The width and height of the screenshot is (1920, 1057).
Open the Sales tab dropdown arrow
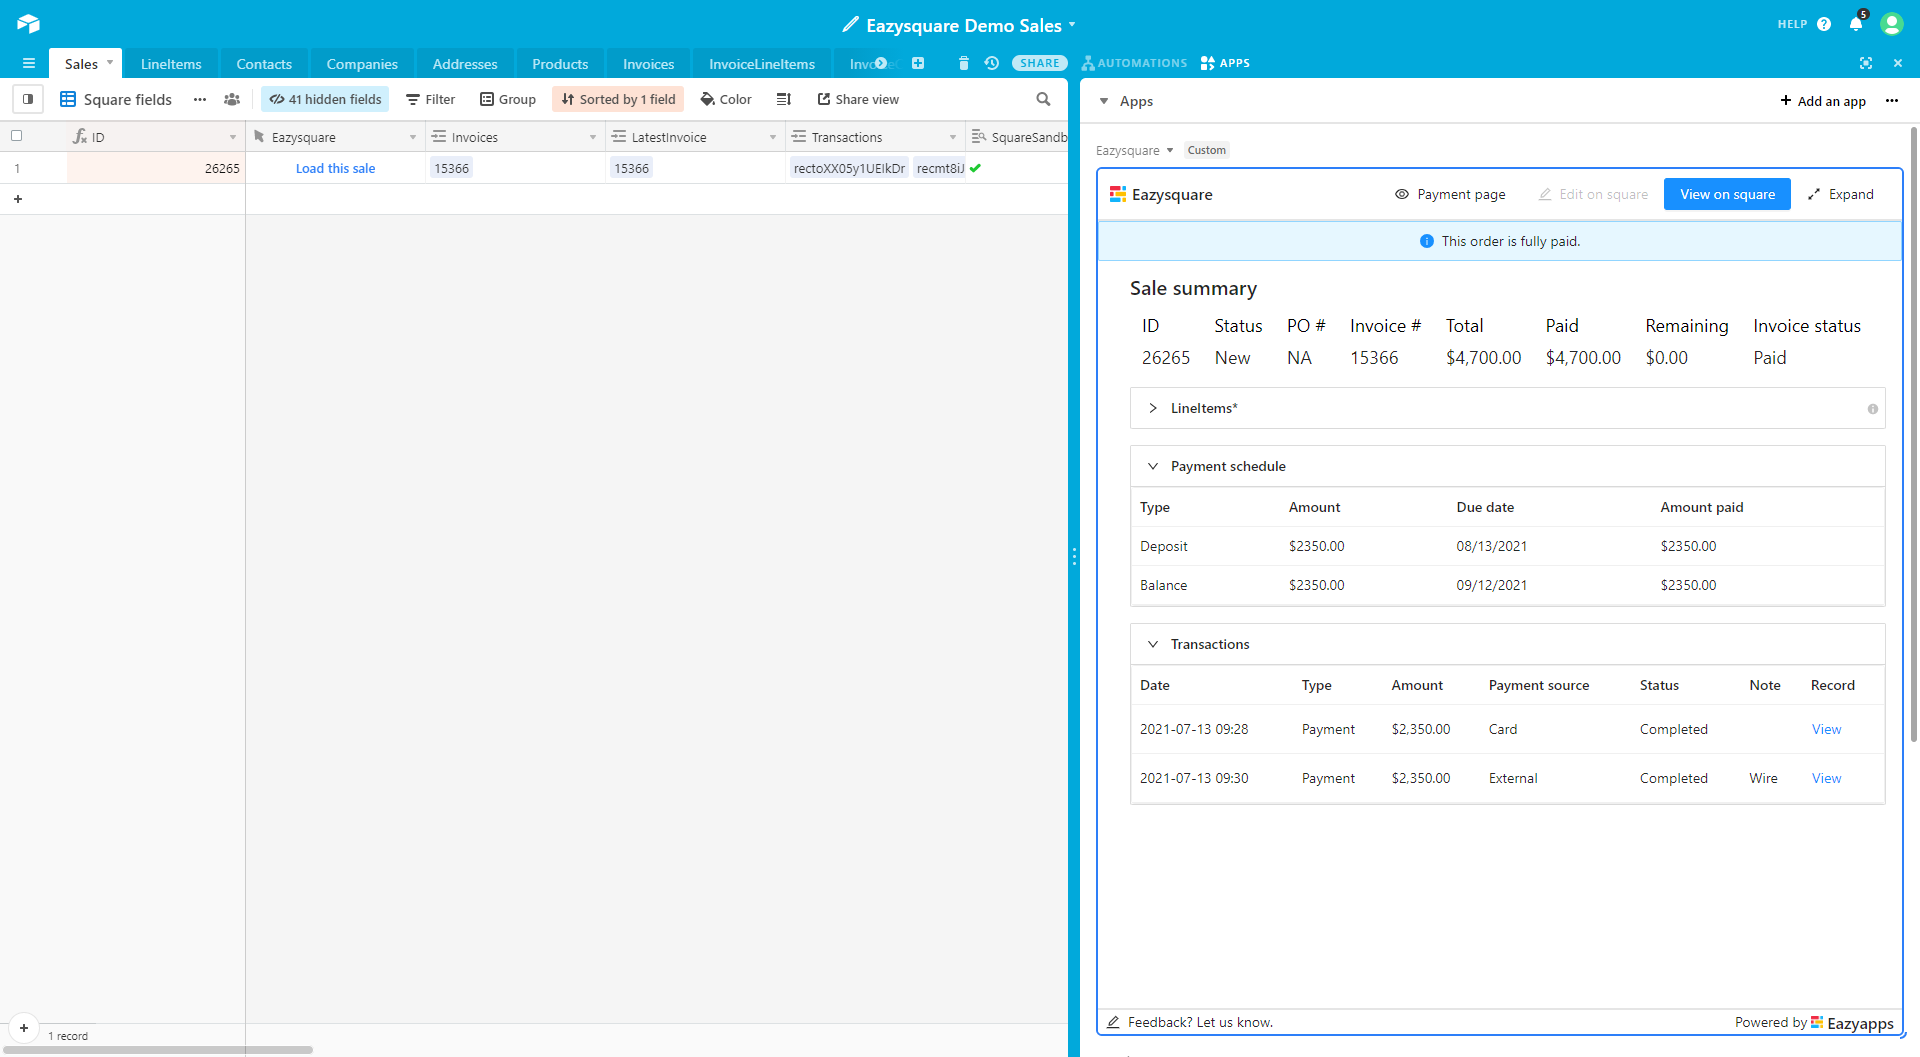pyautogui.click(x=110, y=63)
